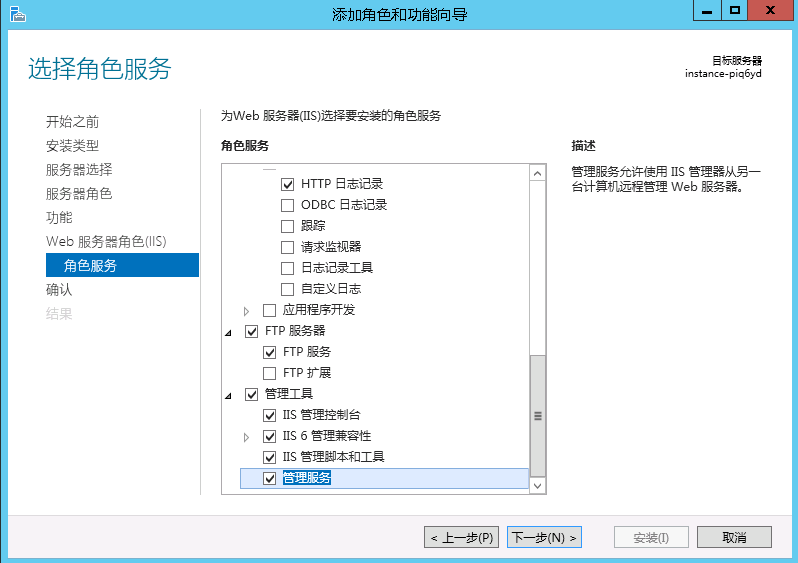798x563 pixels.
Task: Maximize the wizard window
Action: tap(734, 10)
